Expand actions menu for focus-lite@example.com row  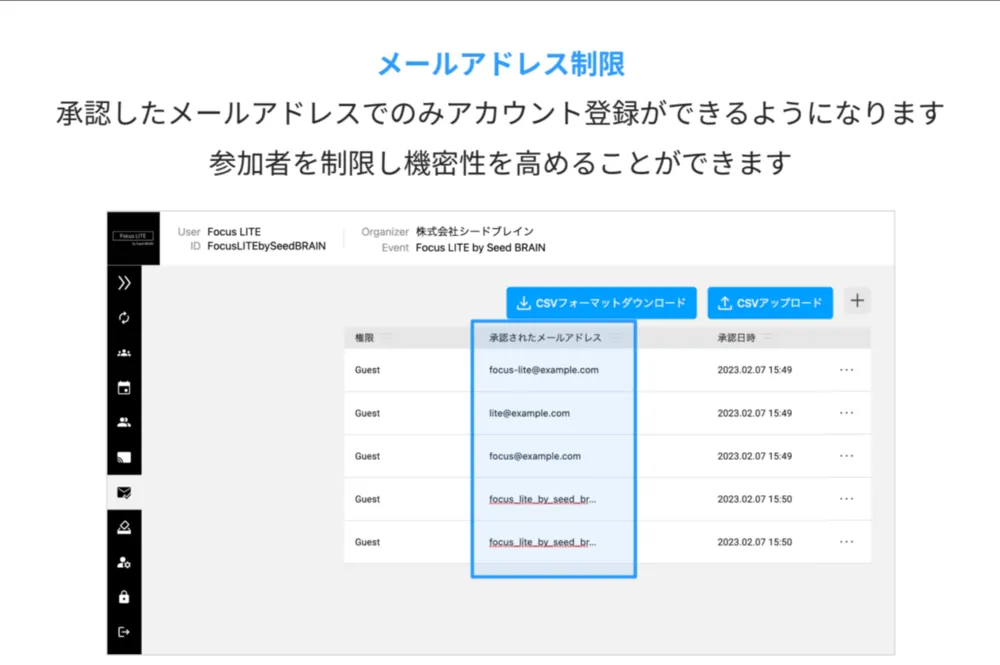(847, 370)
